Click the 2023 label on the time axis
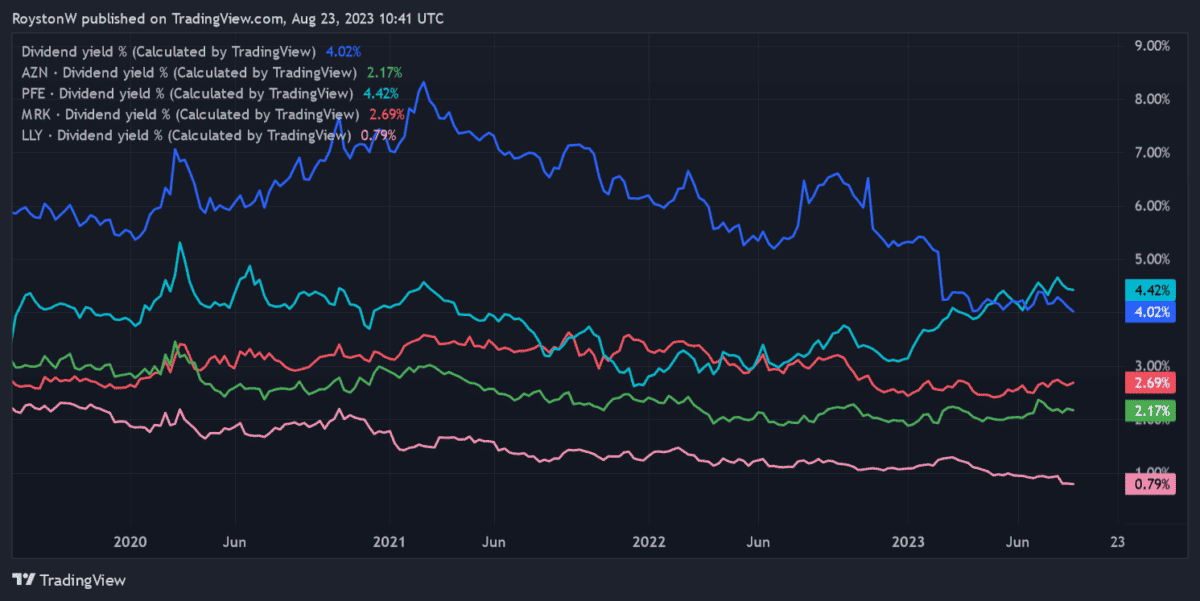Screen dimensions: 1200x601 [x=907, y=541]
